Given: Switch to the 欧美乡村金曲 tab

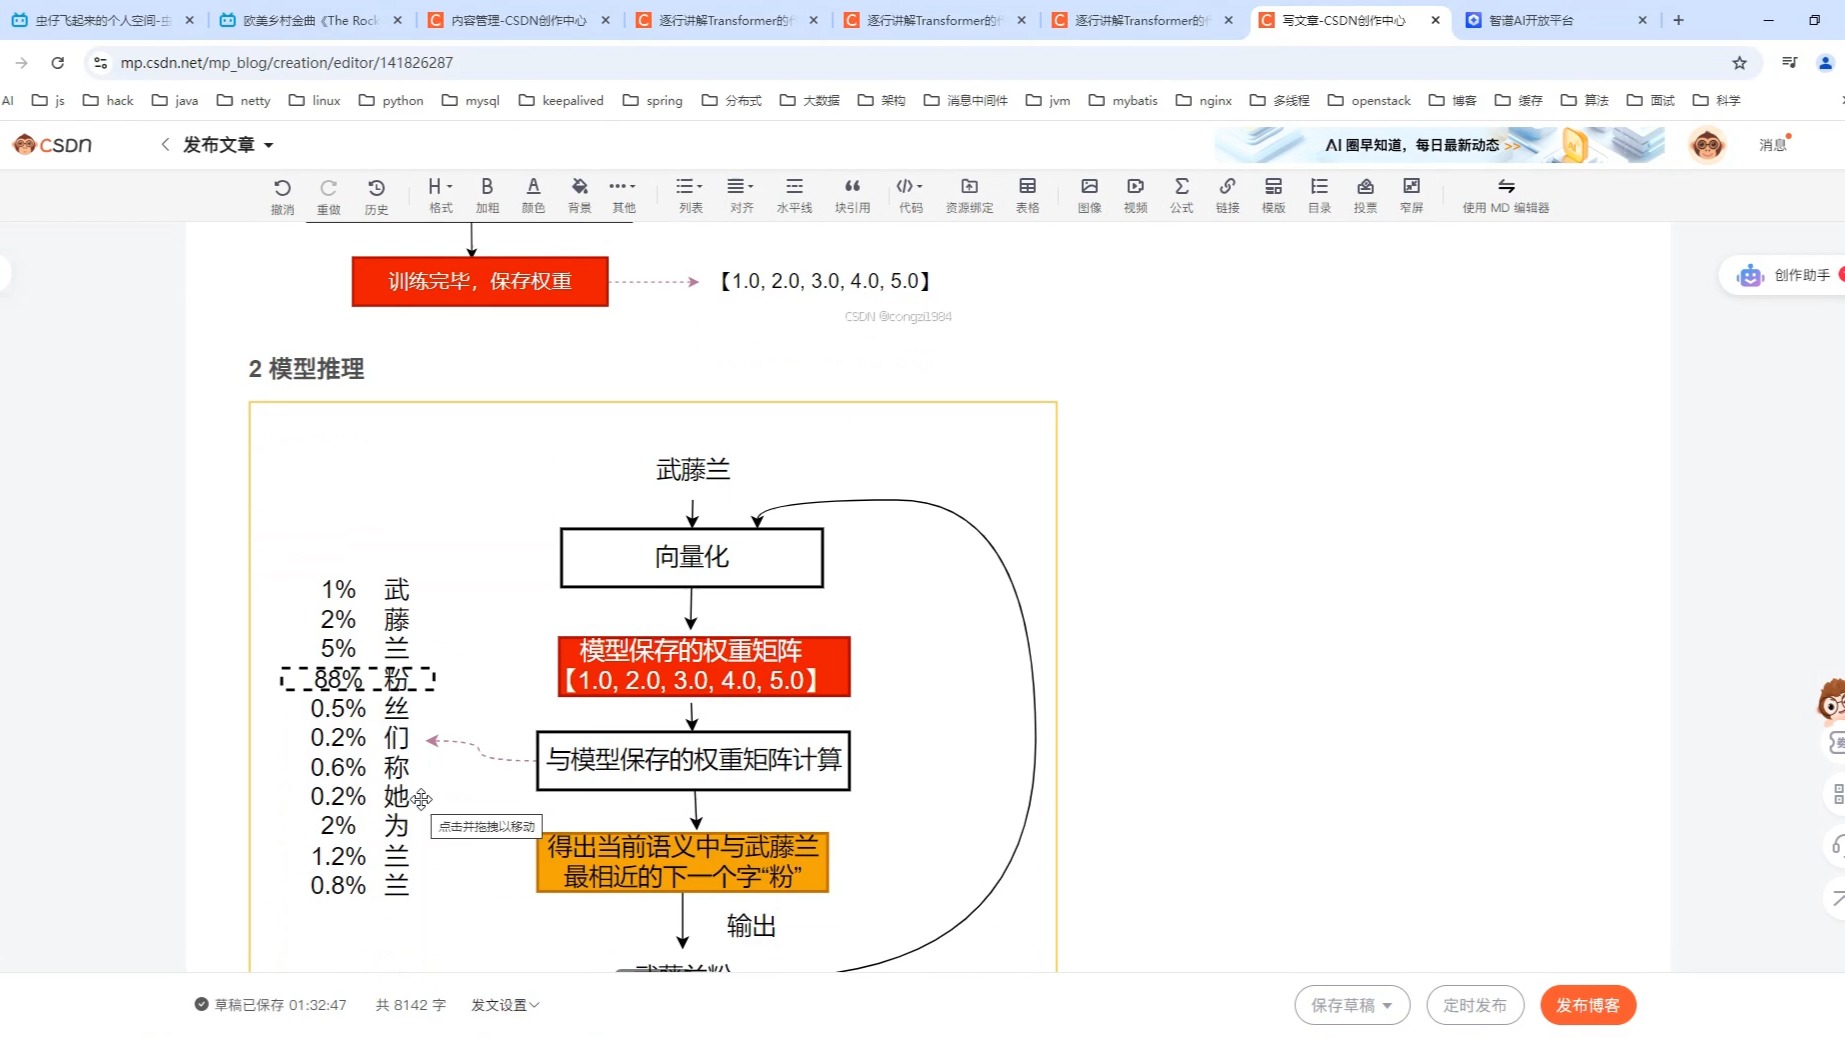Looking at the screenshot, I should point(309,20).
